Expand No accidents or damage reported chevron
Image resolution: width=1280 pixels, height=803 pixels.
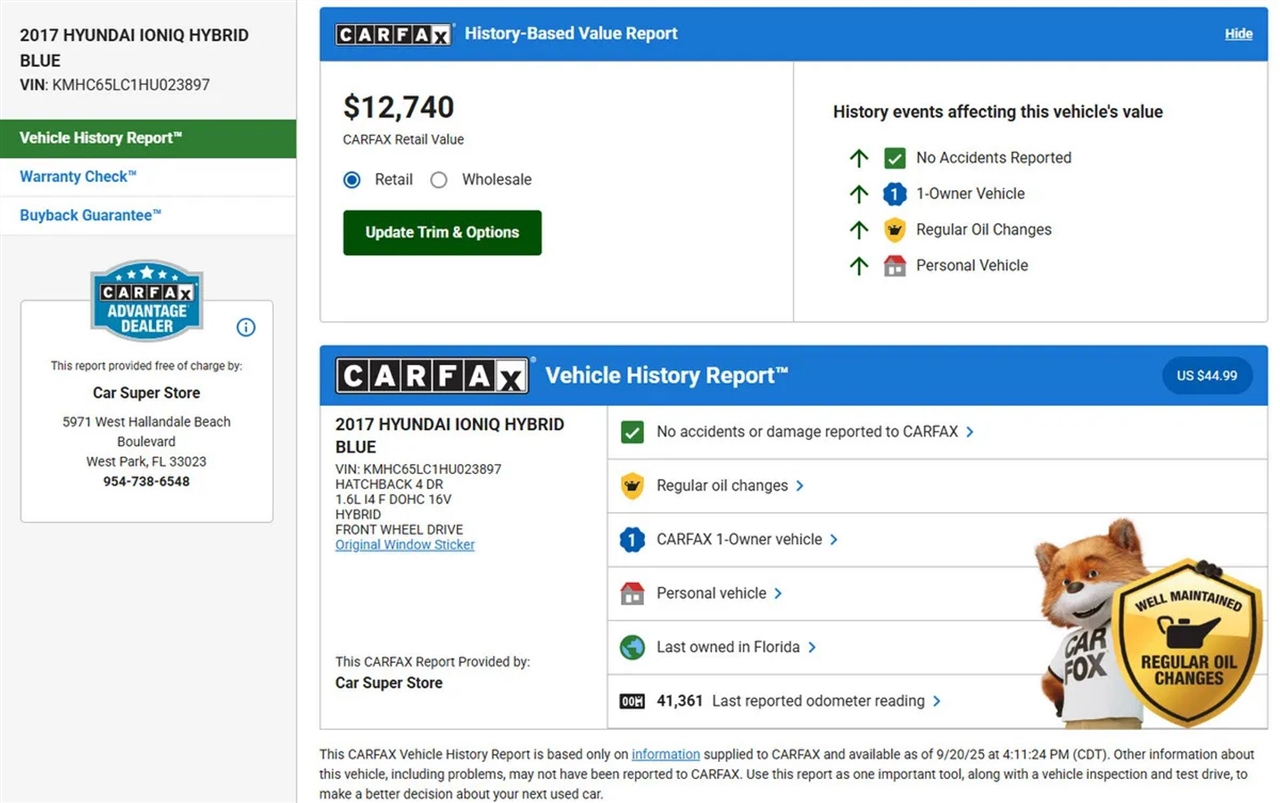(x=970, y=432)
